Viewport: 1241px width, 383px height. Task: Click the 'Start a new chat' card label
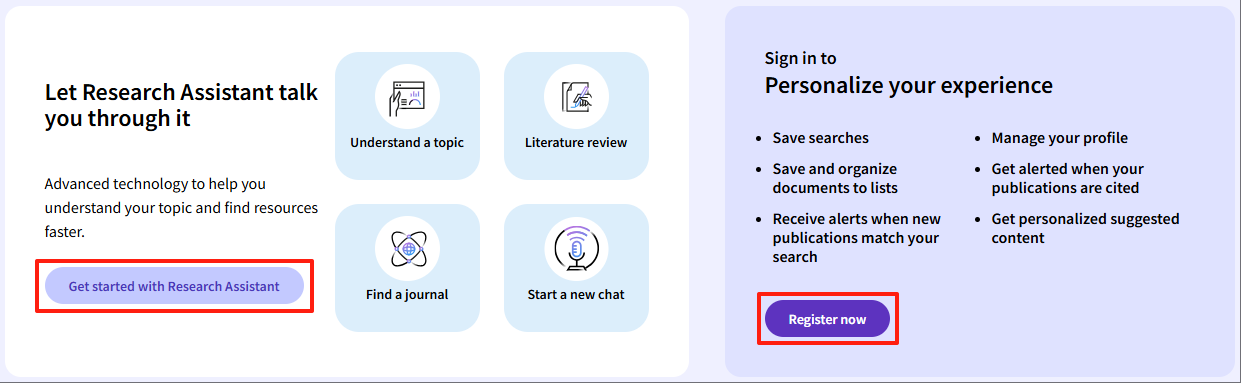click(x=576, y=294)
